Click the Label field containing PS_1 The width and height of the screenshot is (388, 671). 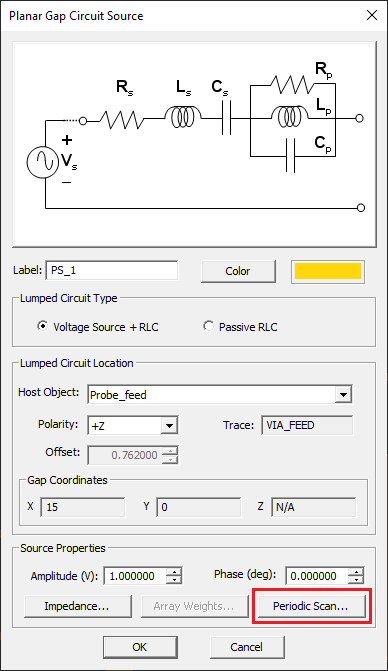[x=112, y=270]
